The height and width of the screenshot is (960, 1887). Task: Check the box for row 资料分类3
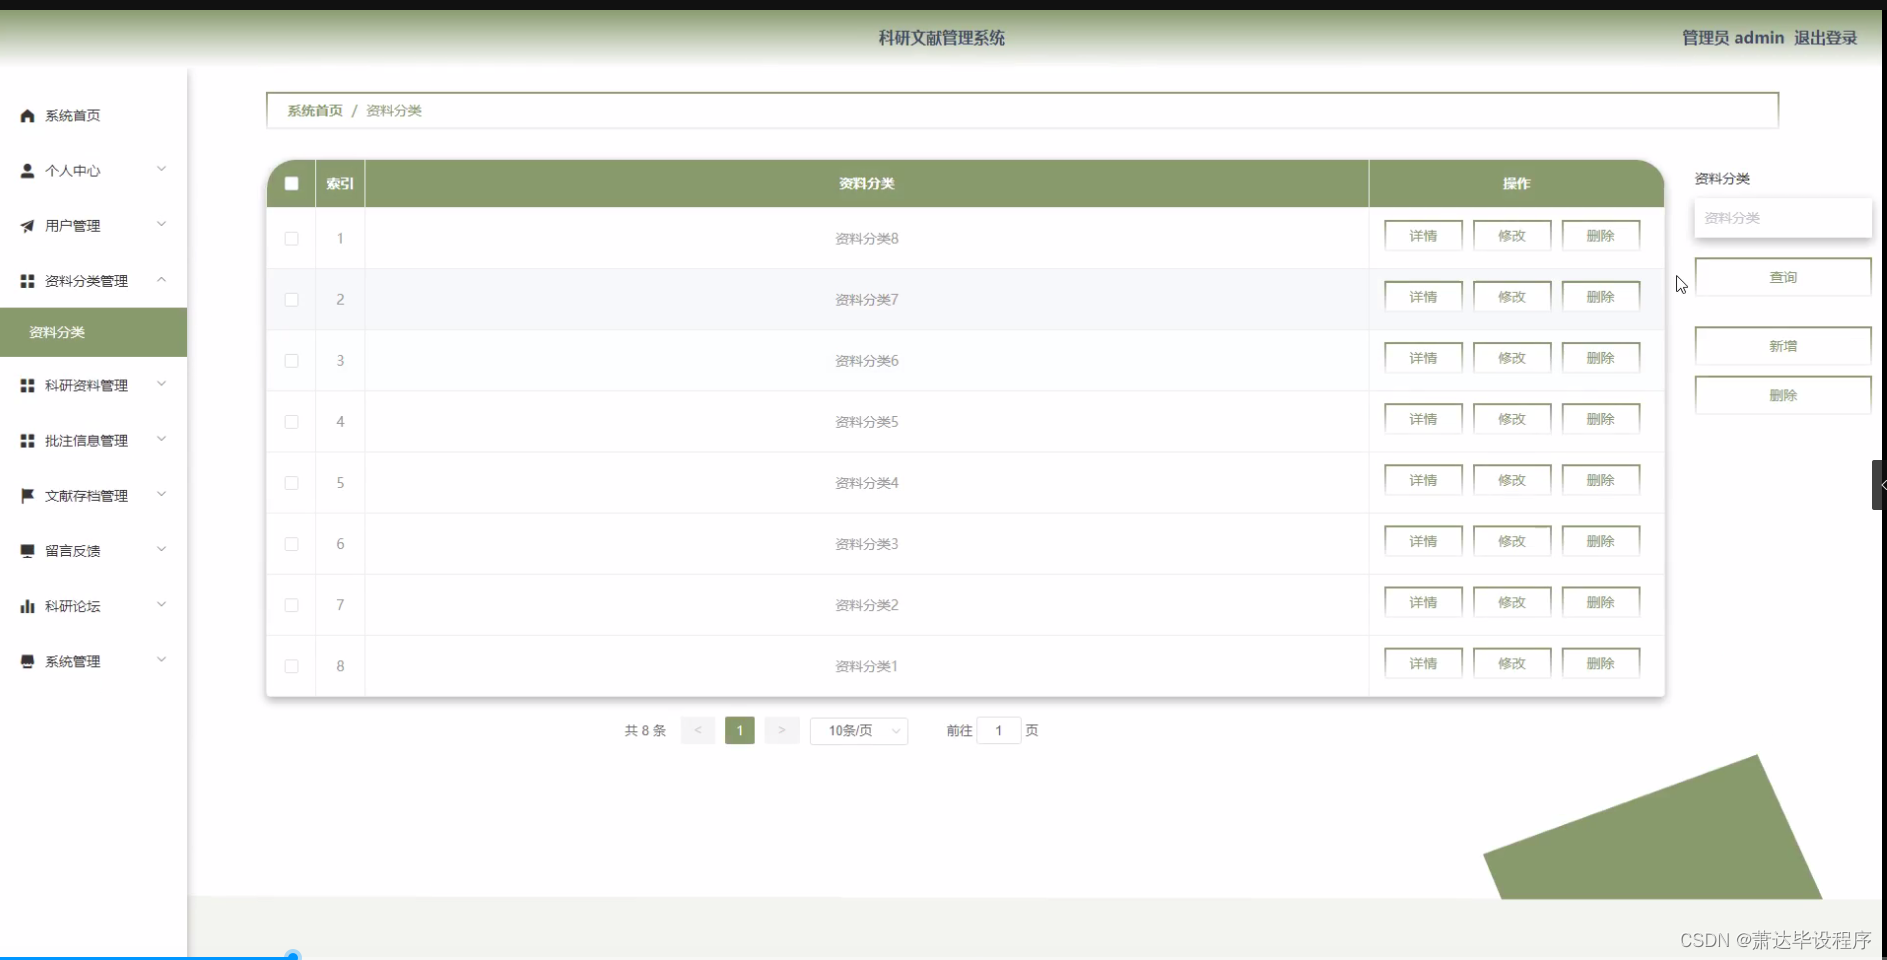pyautogui.click(x=291, y=543)
